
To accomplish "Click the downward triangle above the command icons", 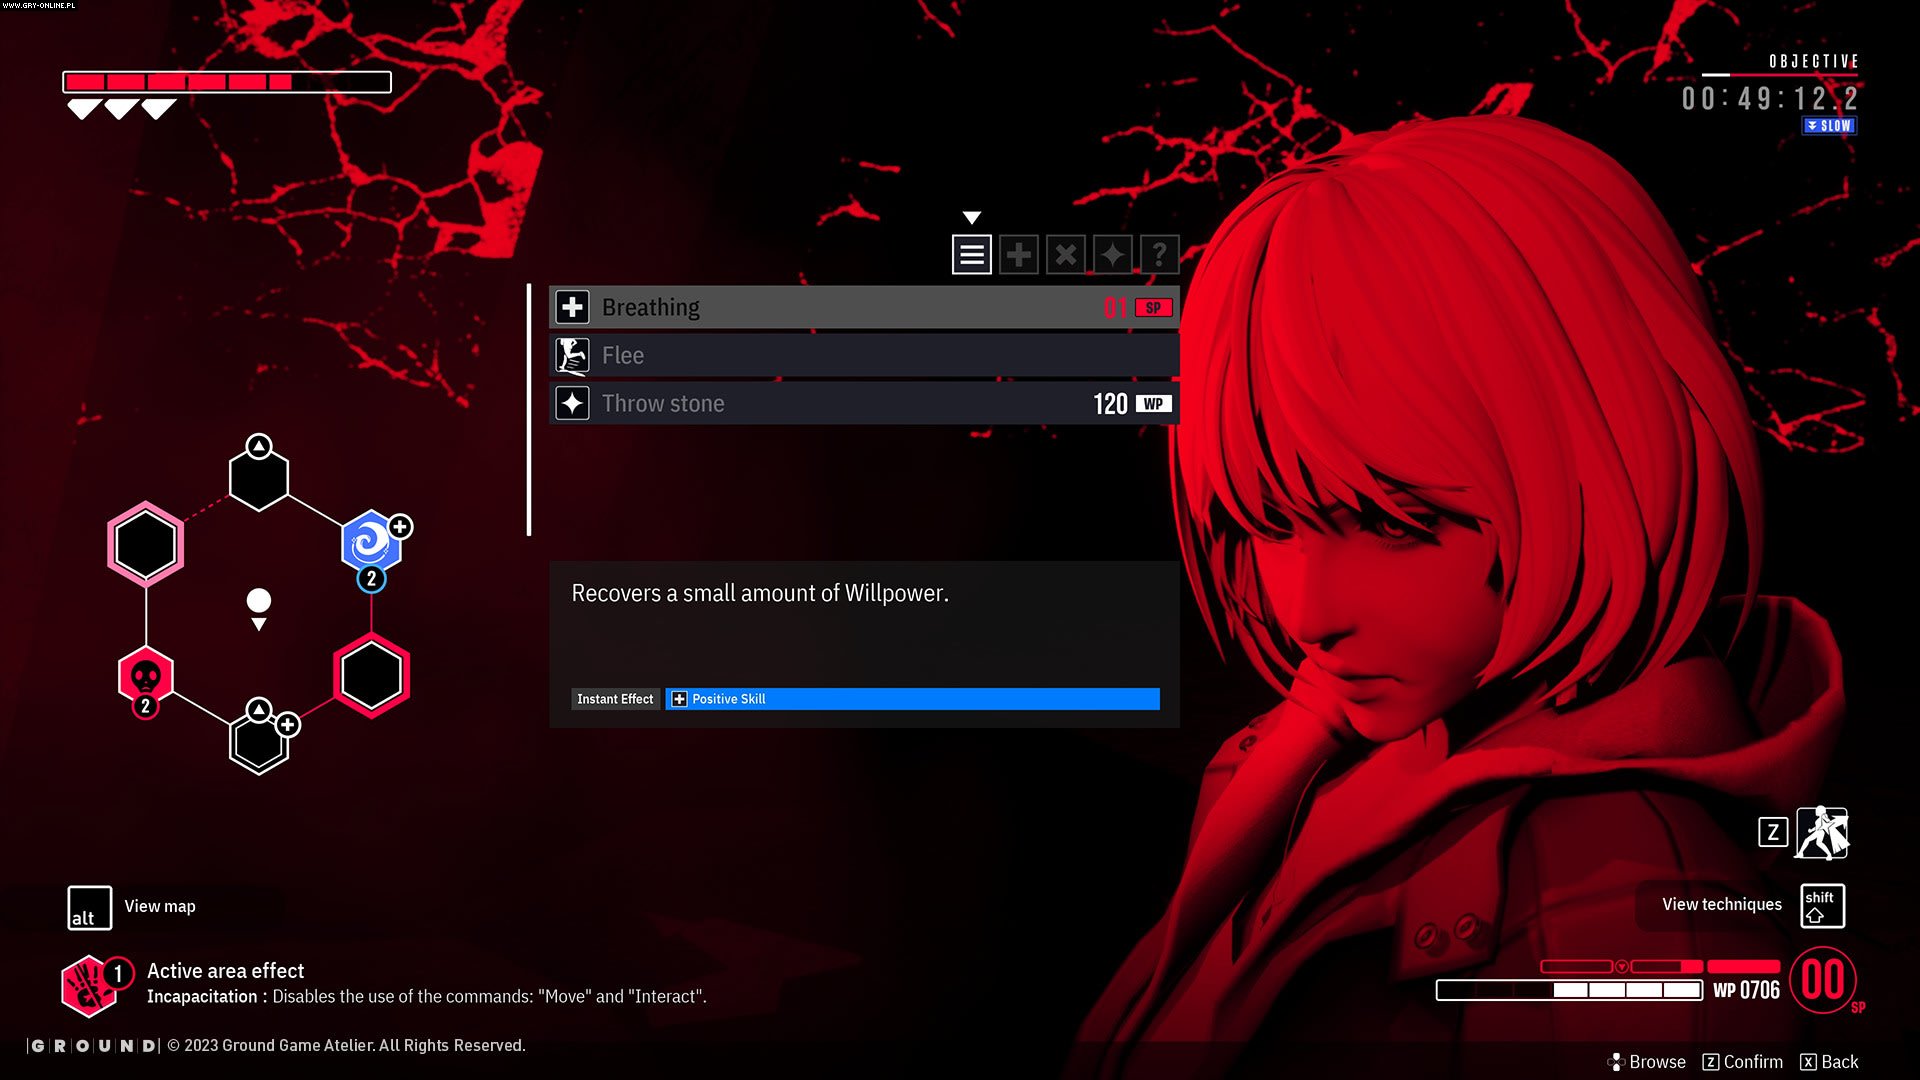I will tap(970, 217).
